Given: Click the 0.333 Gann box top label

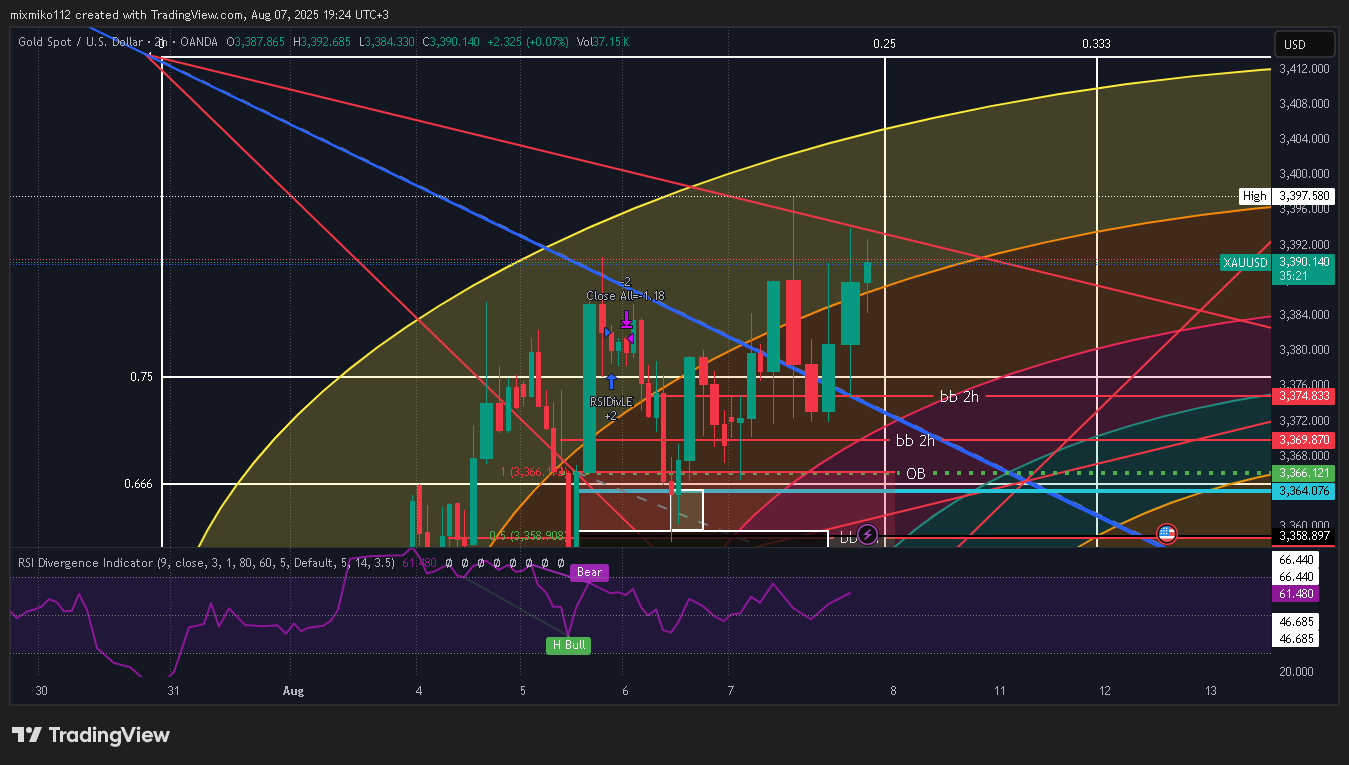Looking at the screenshot, I should click(x=1096, y=43).
